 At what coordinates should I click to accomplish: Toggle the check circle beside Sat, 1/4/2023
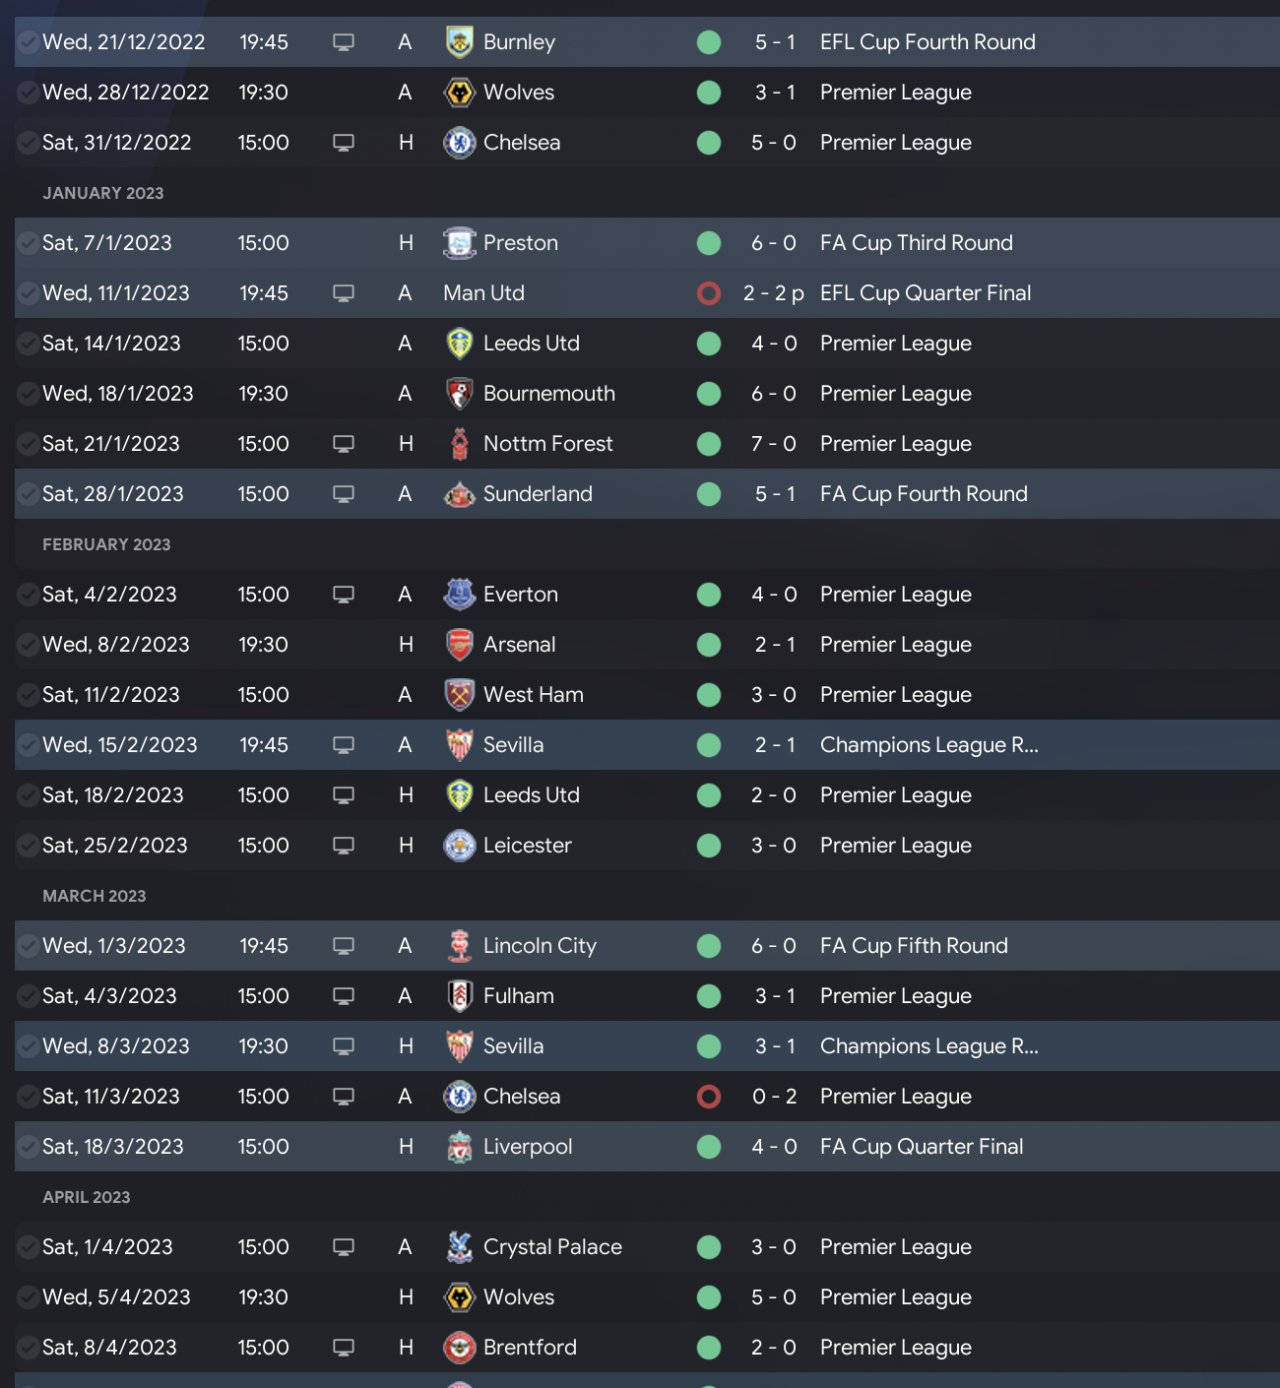28,1247
